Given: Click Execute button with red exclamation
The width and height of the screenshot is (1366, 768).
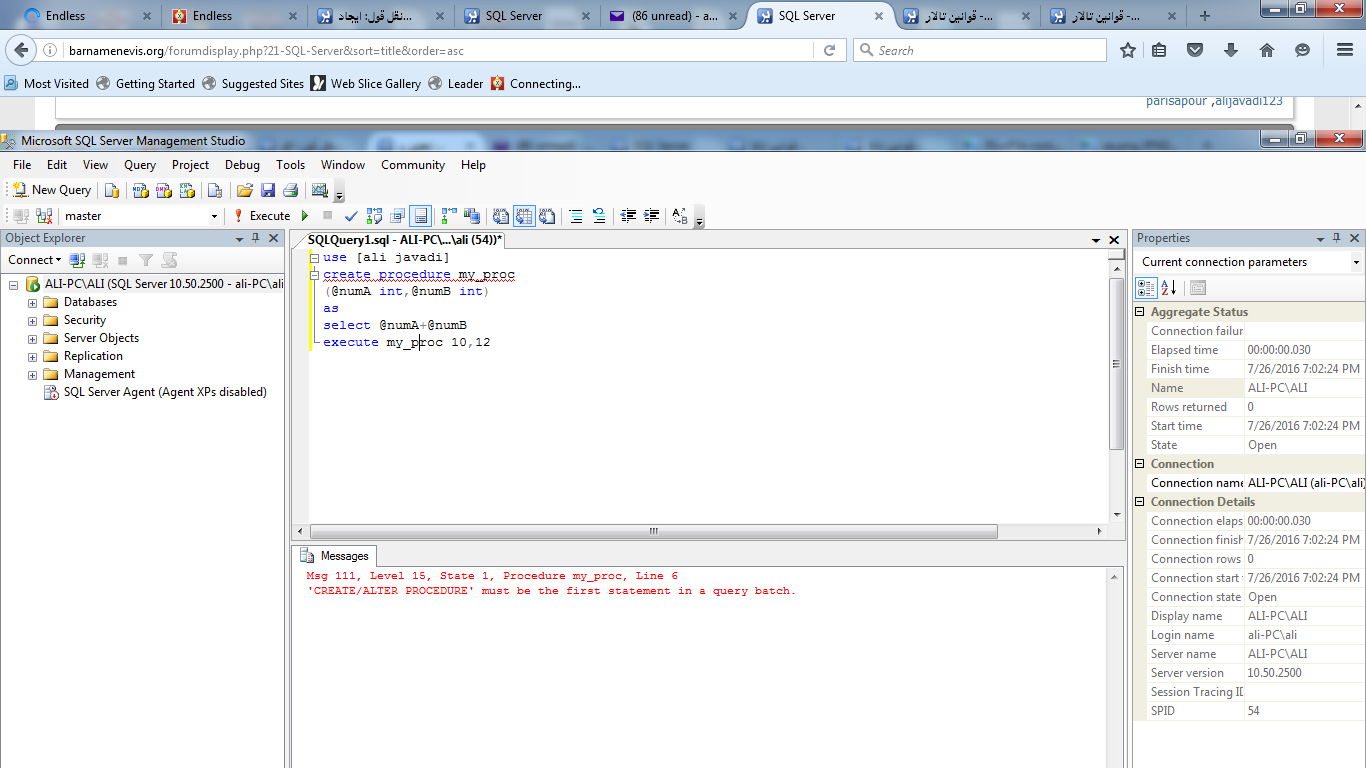Looking at the screenshot, I should (262, 216).
